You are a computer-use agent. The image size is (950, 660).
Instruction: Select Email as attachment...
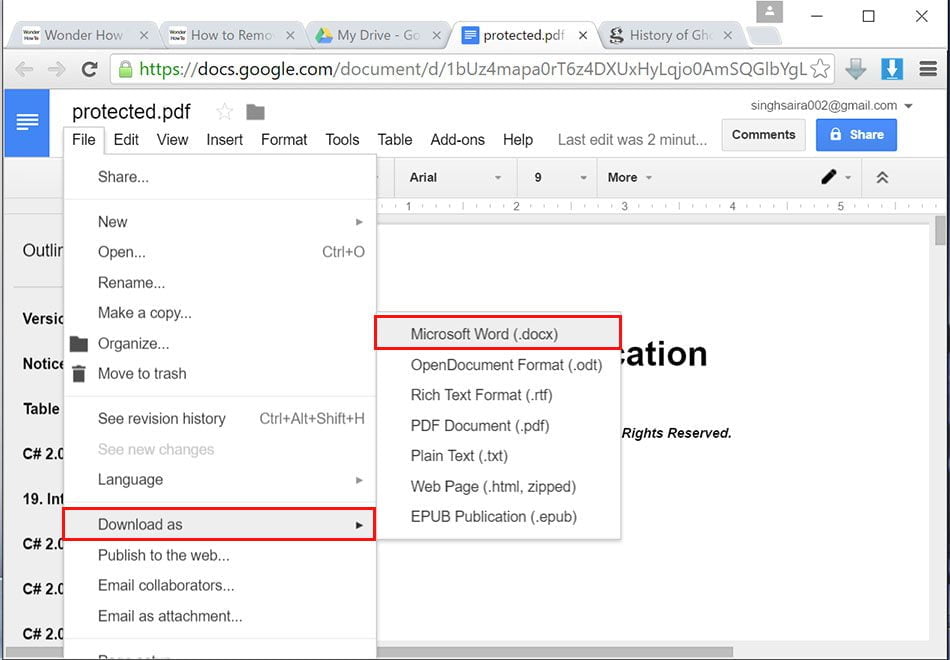click(x=220, y=616)
